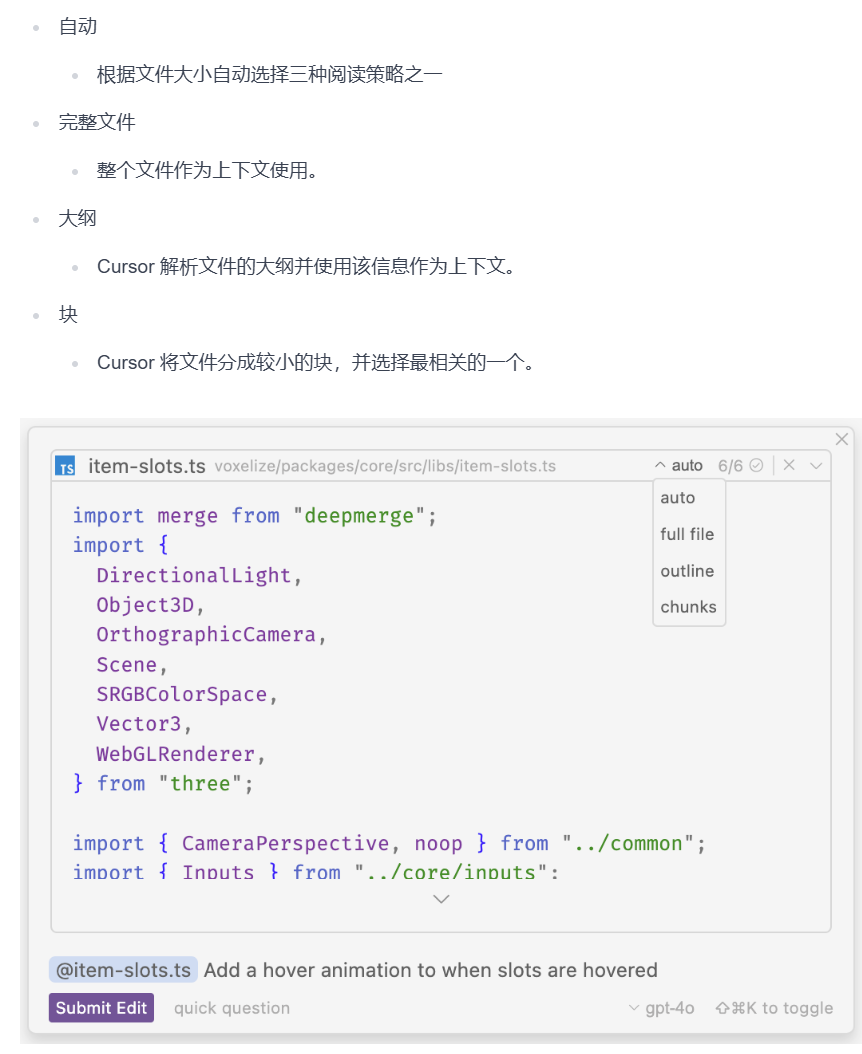This screenshot has height=1054, width=862.
Task: Select "chunks" in the strategy menu
Action: coord(688,607)
